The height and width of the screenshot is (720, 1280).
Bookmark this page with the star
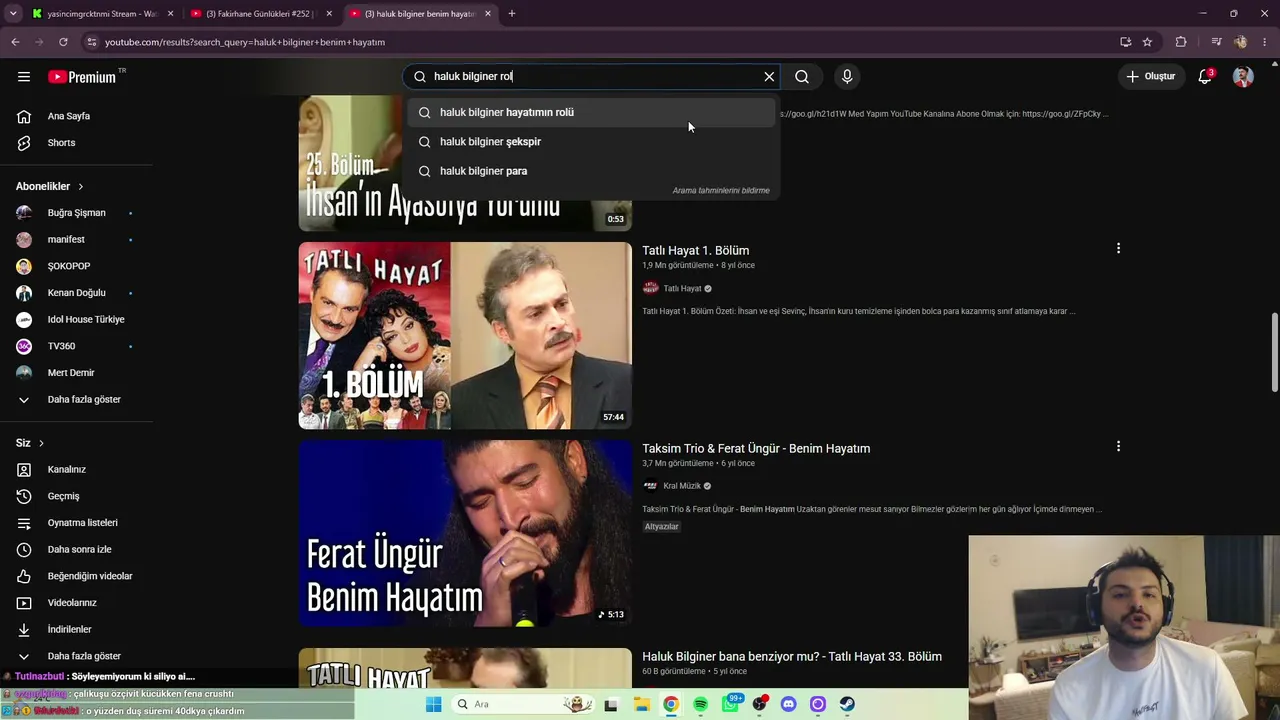1147,42
